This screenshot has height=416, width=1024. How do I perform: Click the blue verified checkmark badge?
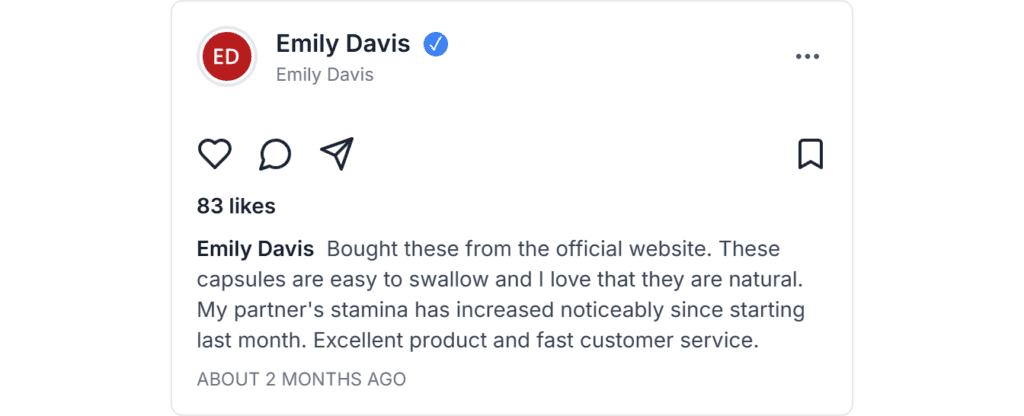[x=435, y=44]
